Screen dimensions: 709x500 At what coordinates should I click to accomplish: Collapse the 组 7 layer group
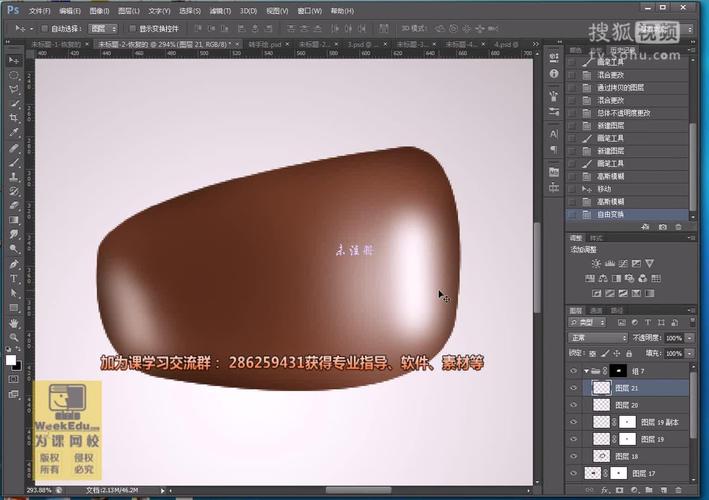click(585, 370)
